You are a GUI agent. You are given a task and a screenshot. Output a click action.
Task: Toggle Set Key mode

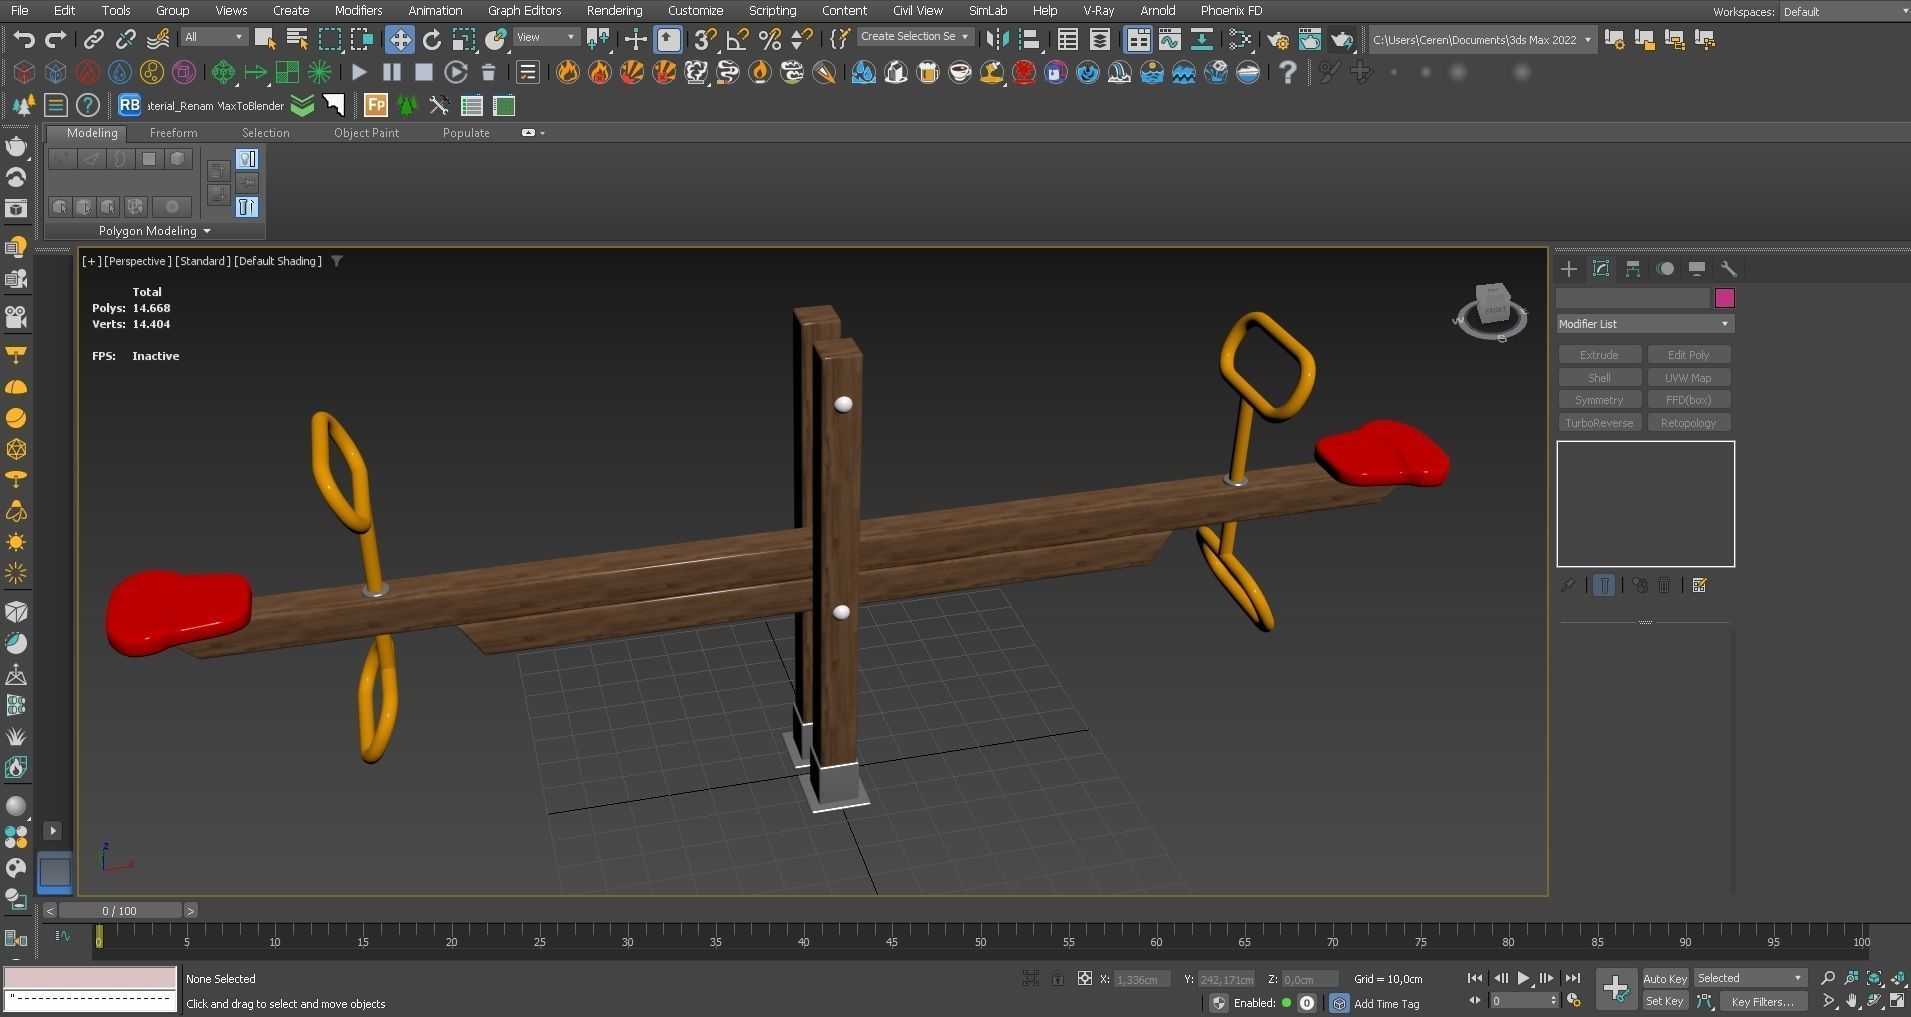(x=1665, y=1001)
